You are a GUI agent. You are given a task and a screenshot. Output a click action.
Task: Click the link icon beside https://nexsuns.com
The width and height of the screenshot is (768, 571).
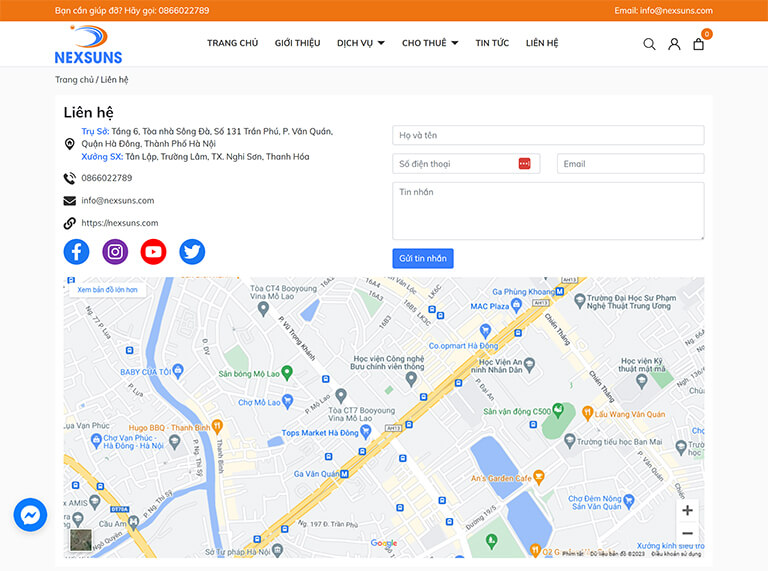(70, 223)
